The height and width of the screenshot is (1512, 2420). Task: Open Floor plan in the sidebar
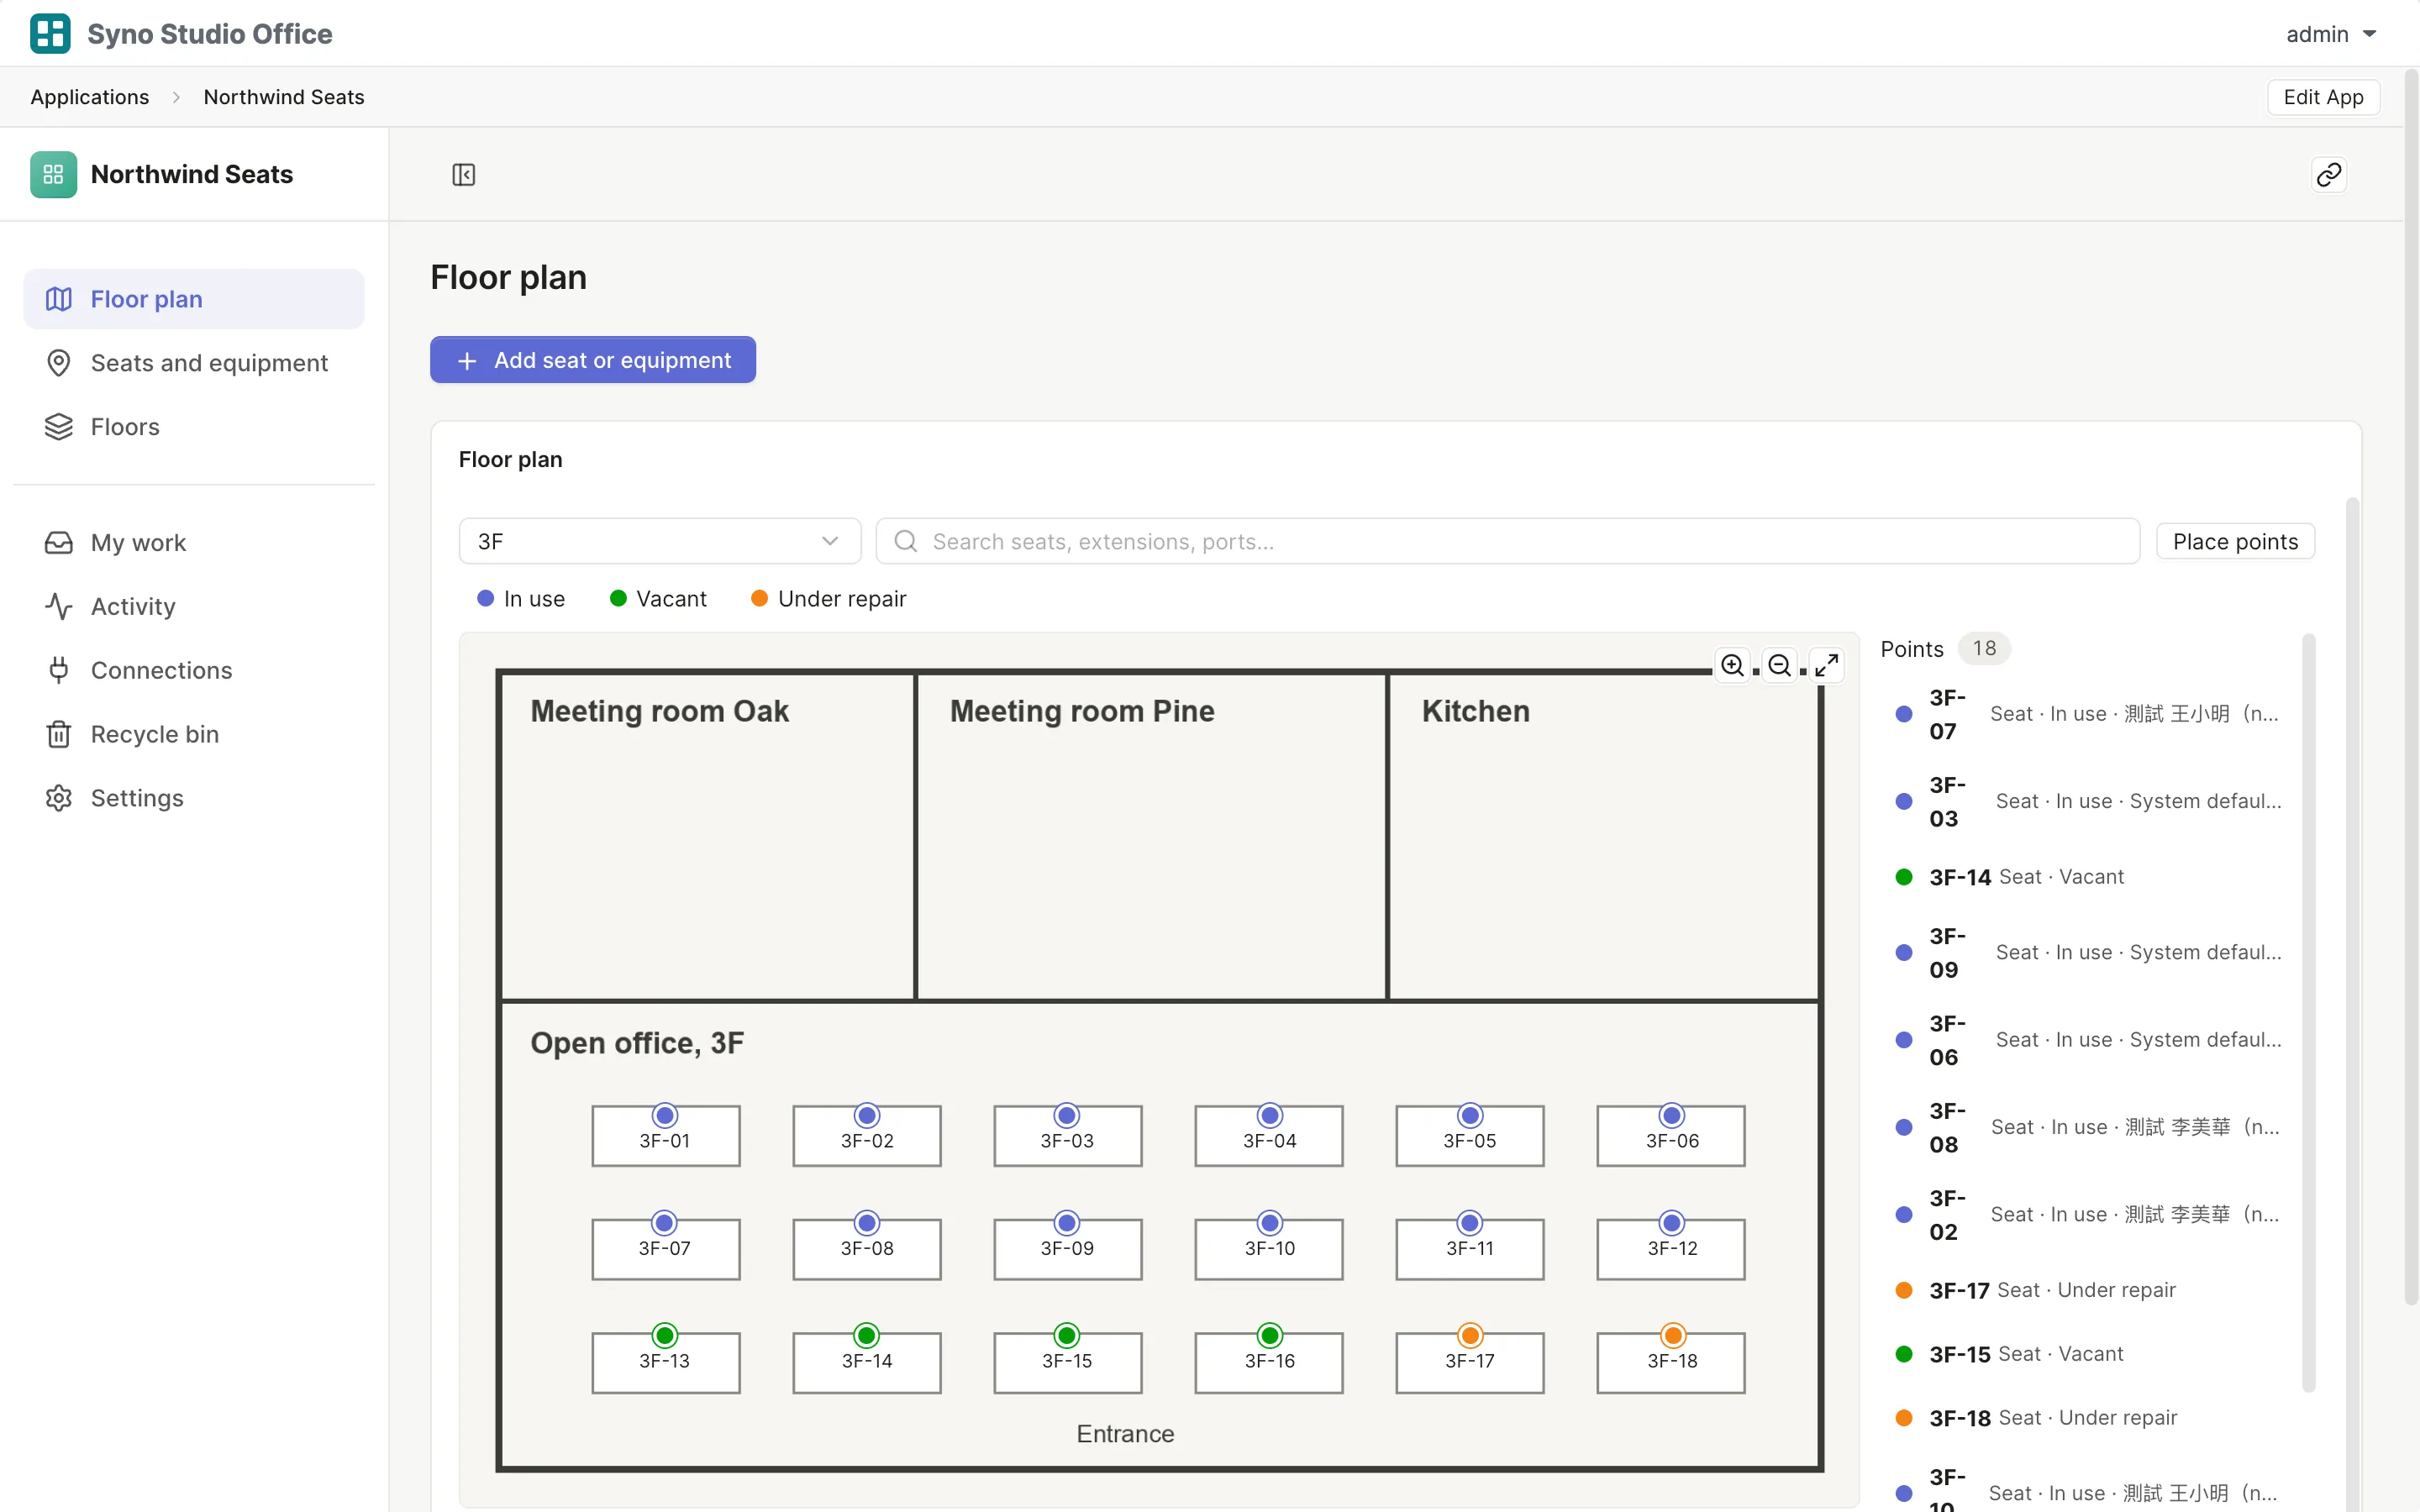pos(194,299)
